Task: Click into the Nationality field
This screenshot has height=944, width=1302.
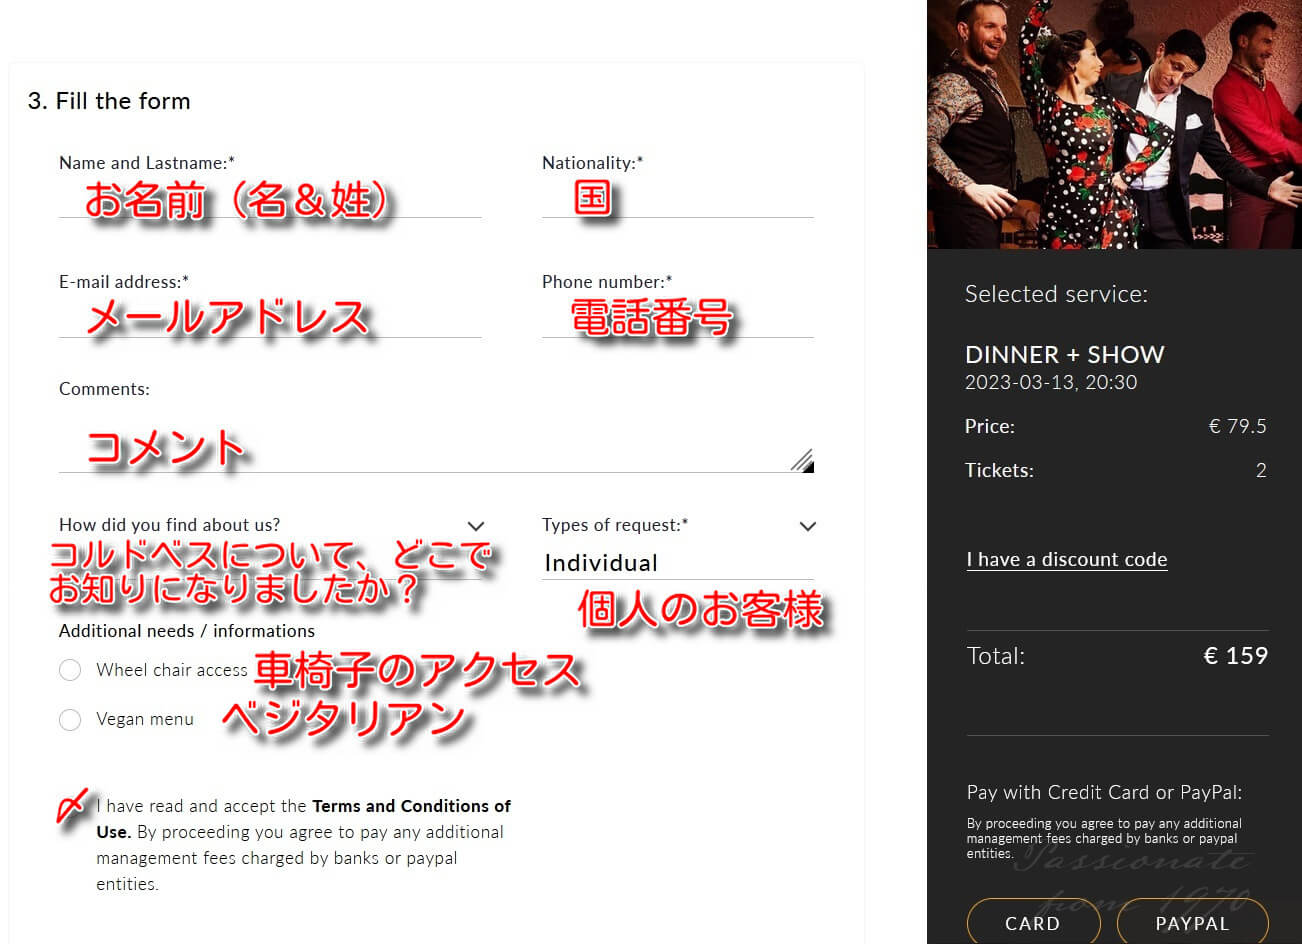Action: 677,200
